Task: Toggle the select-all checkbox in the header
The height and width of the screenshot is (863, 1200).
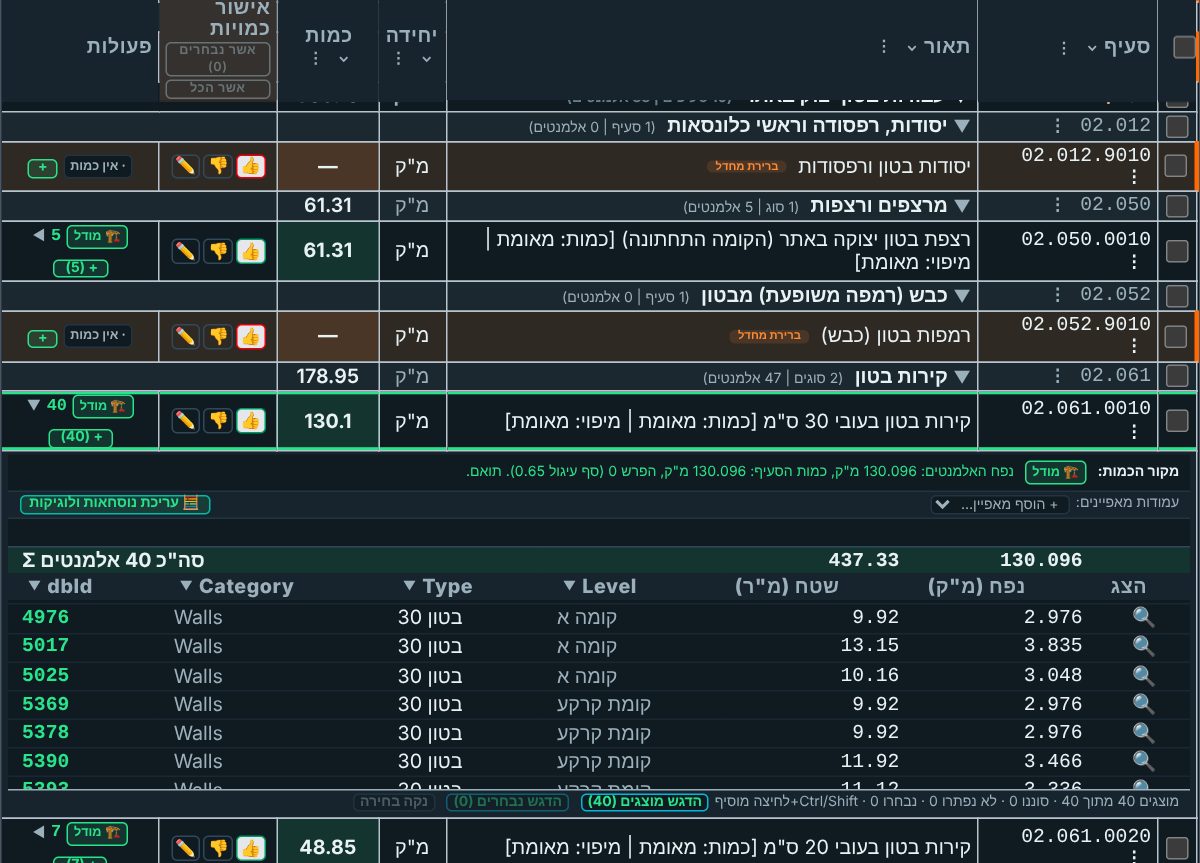Action: pyautogui.click(x=1184, y=47)
